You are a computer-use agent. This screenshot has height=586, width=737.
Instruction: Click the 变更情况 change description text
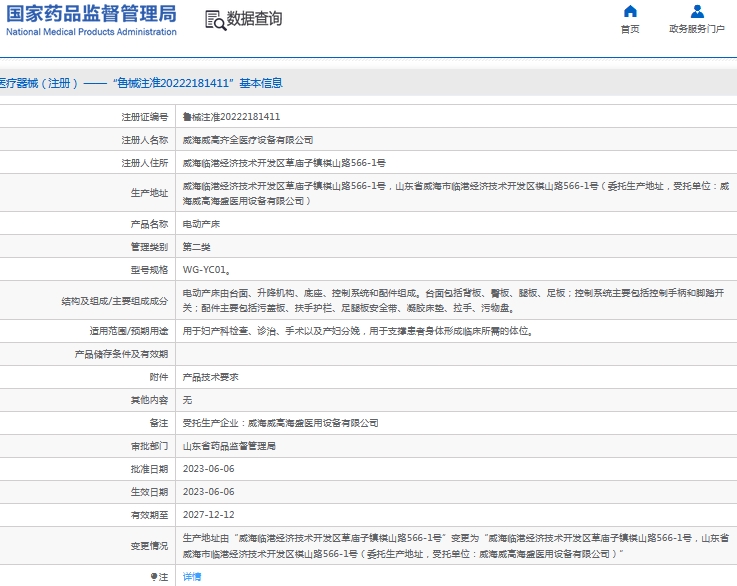(456, 546)
